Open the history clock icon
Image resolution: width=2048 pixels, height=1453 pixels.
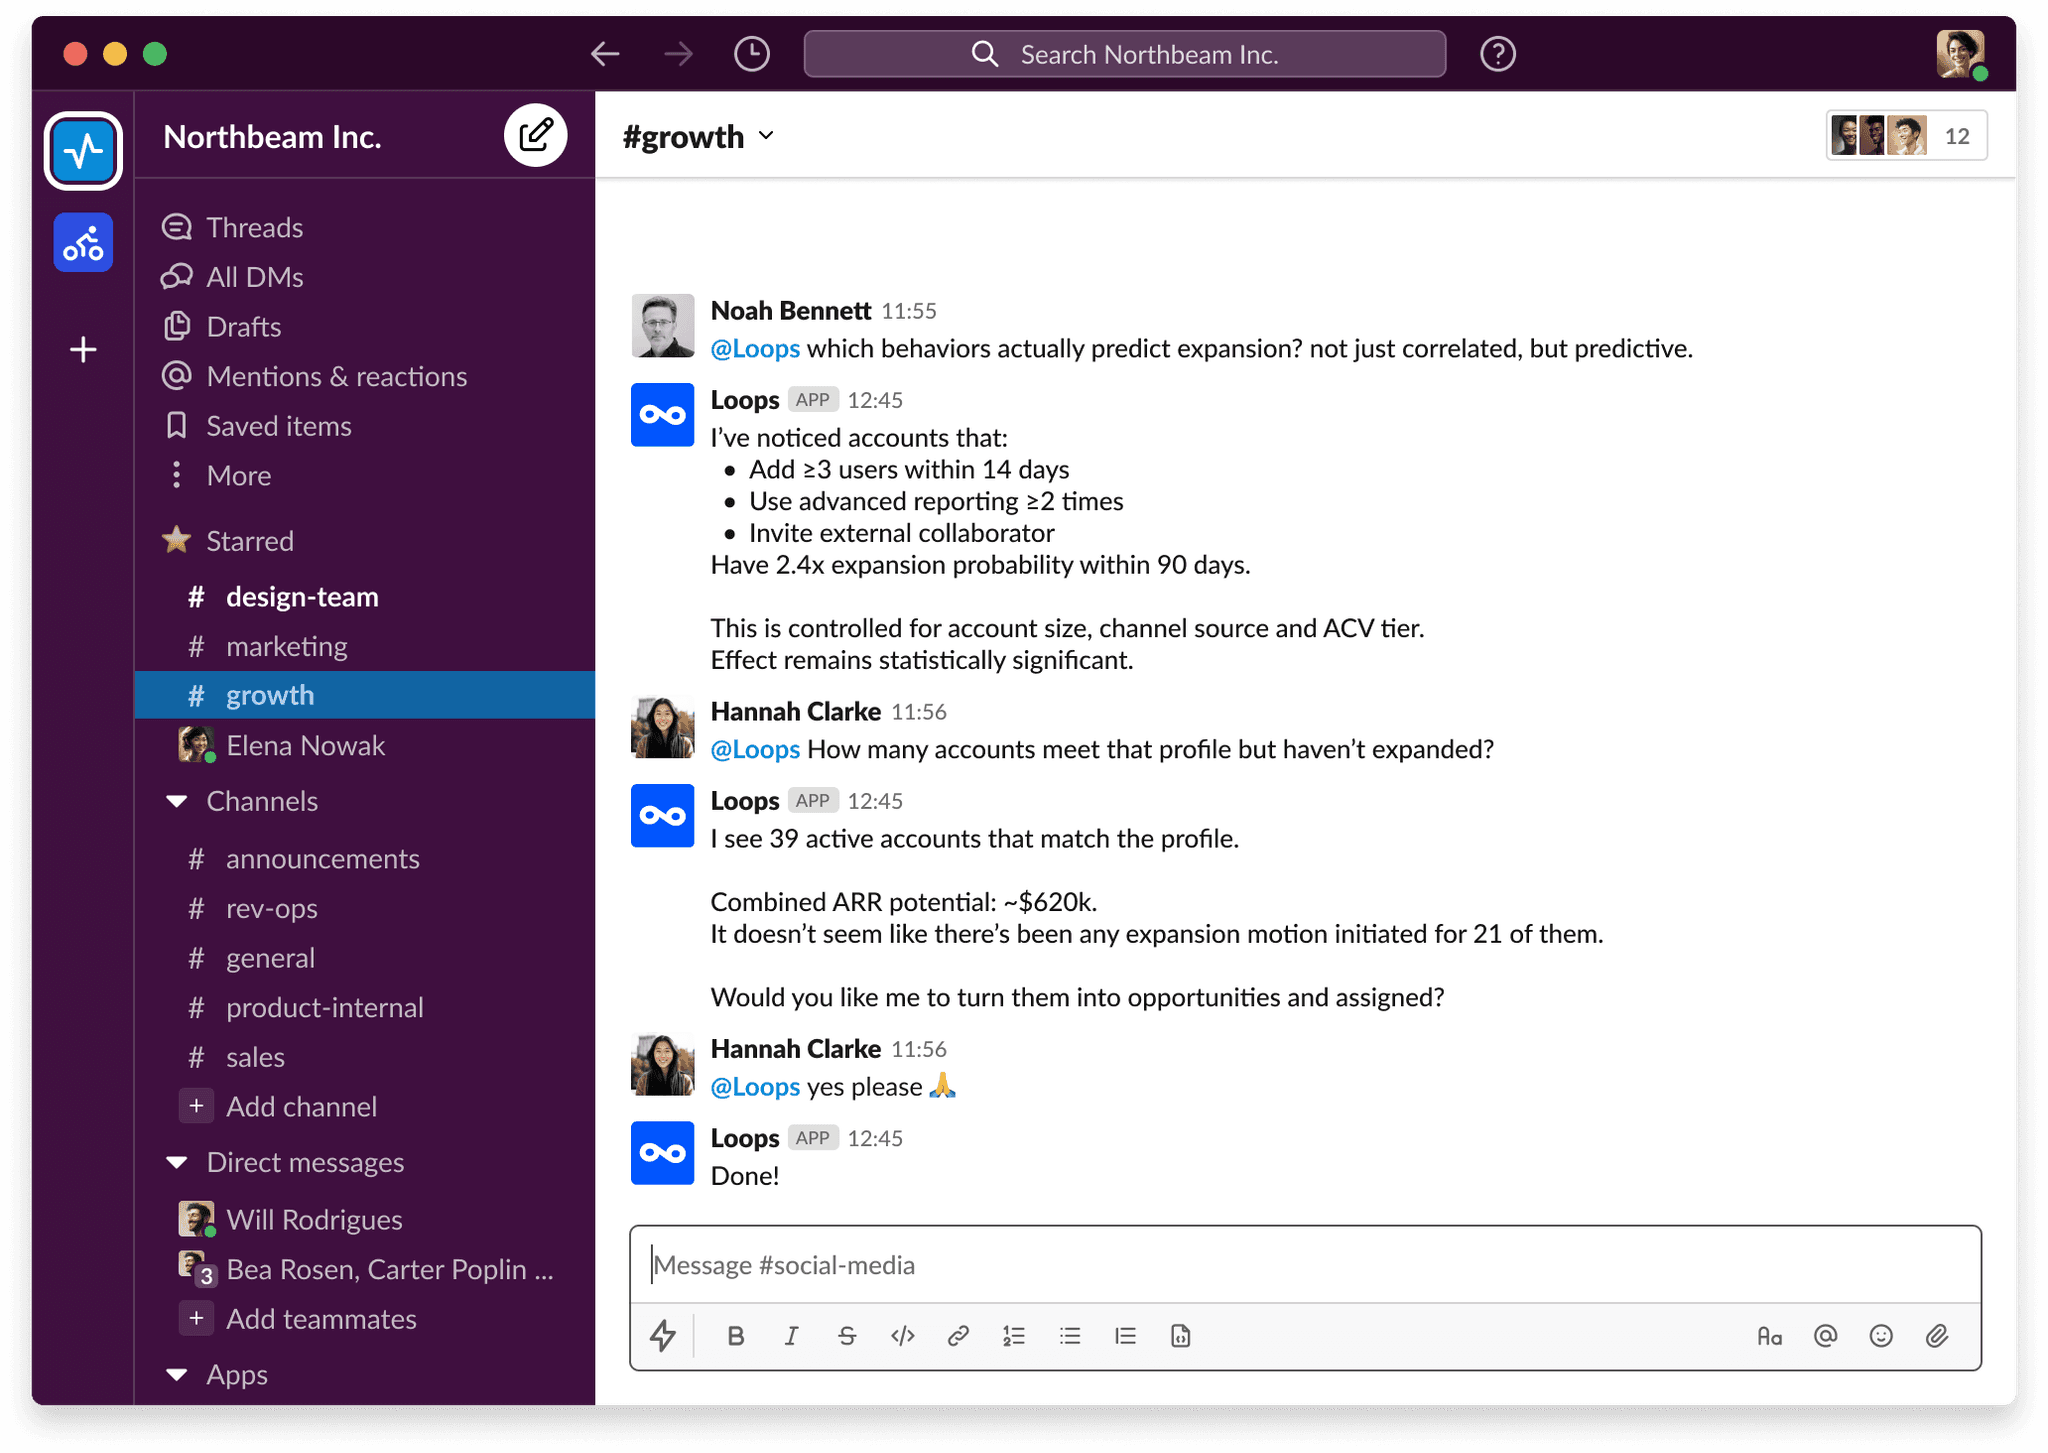[751, 54]
